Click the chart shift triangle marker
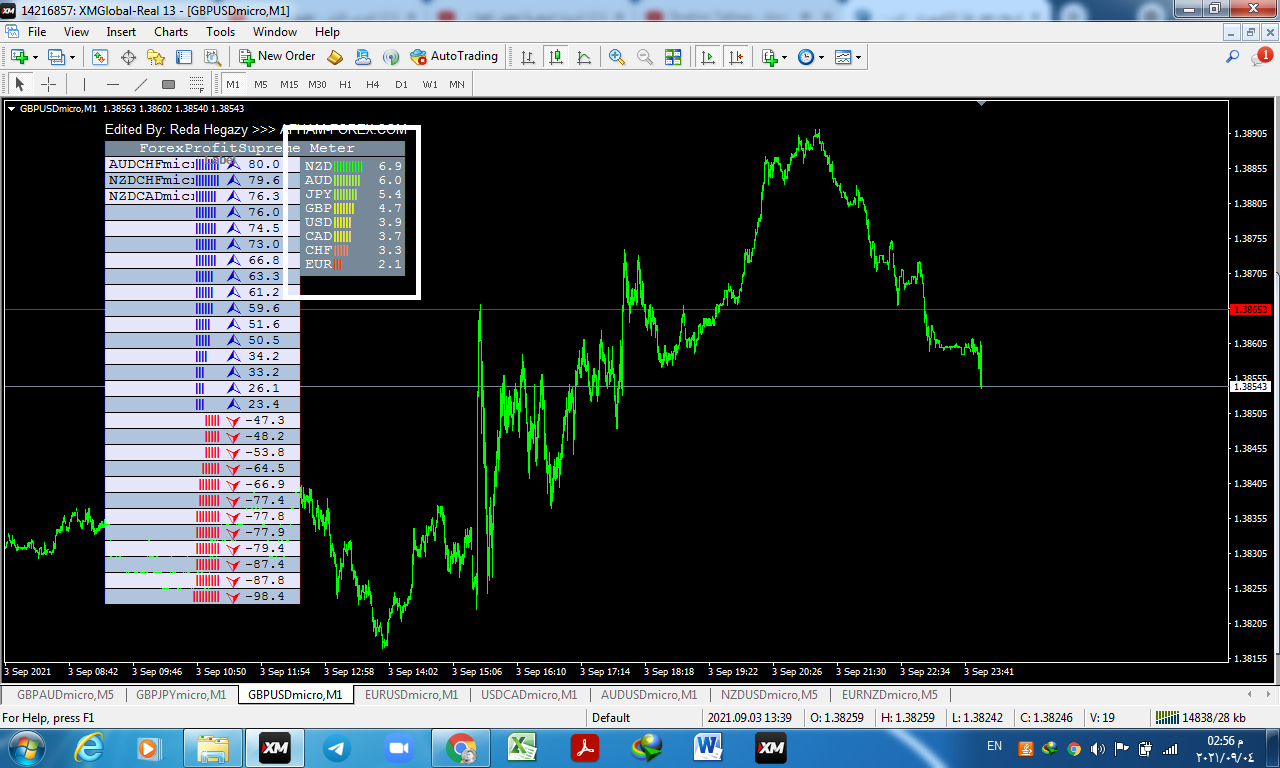Screen dimensions: 1280x768 tap(982, 102)
